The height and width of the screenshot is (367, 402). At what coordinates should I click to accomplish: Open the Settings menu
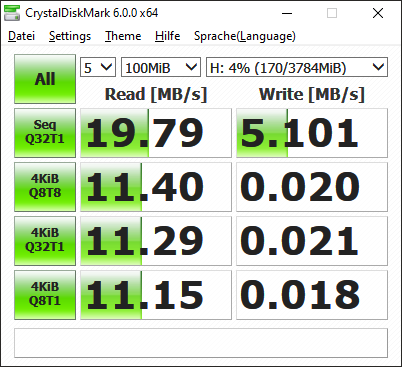[x=70, y=36]
